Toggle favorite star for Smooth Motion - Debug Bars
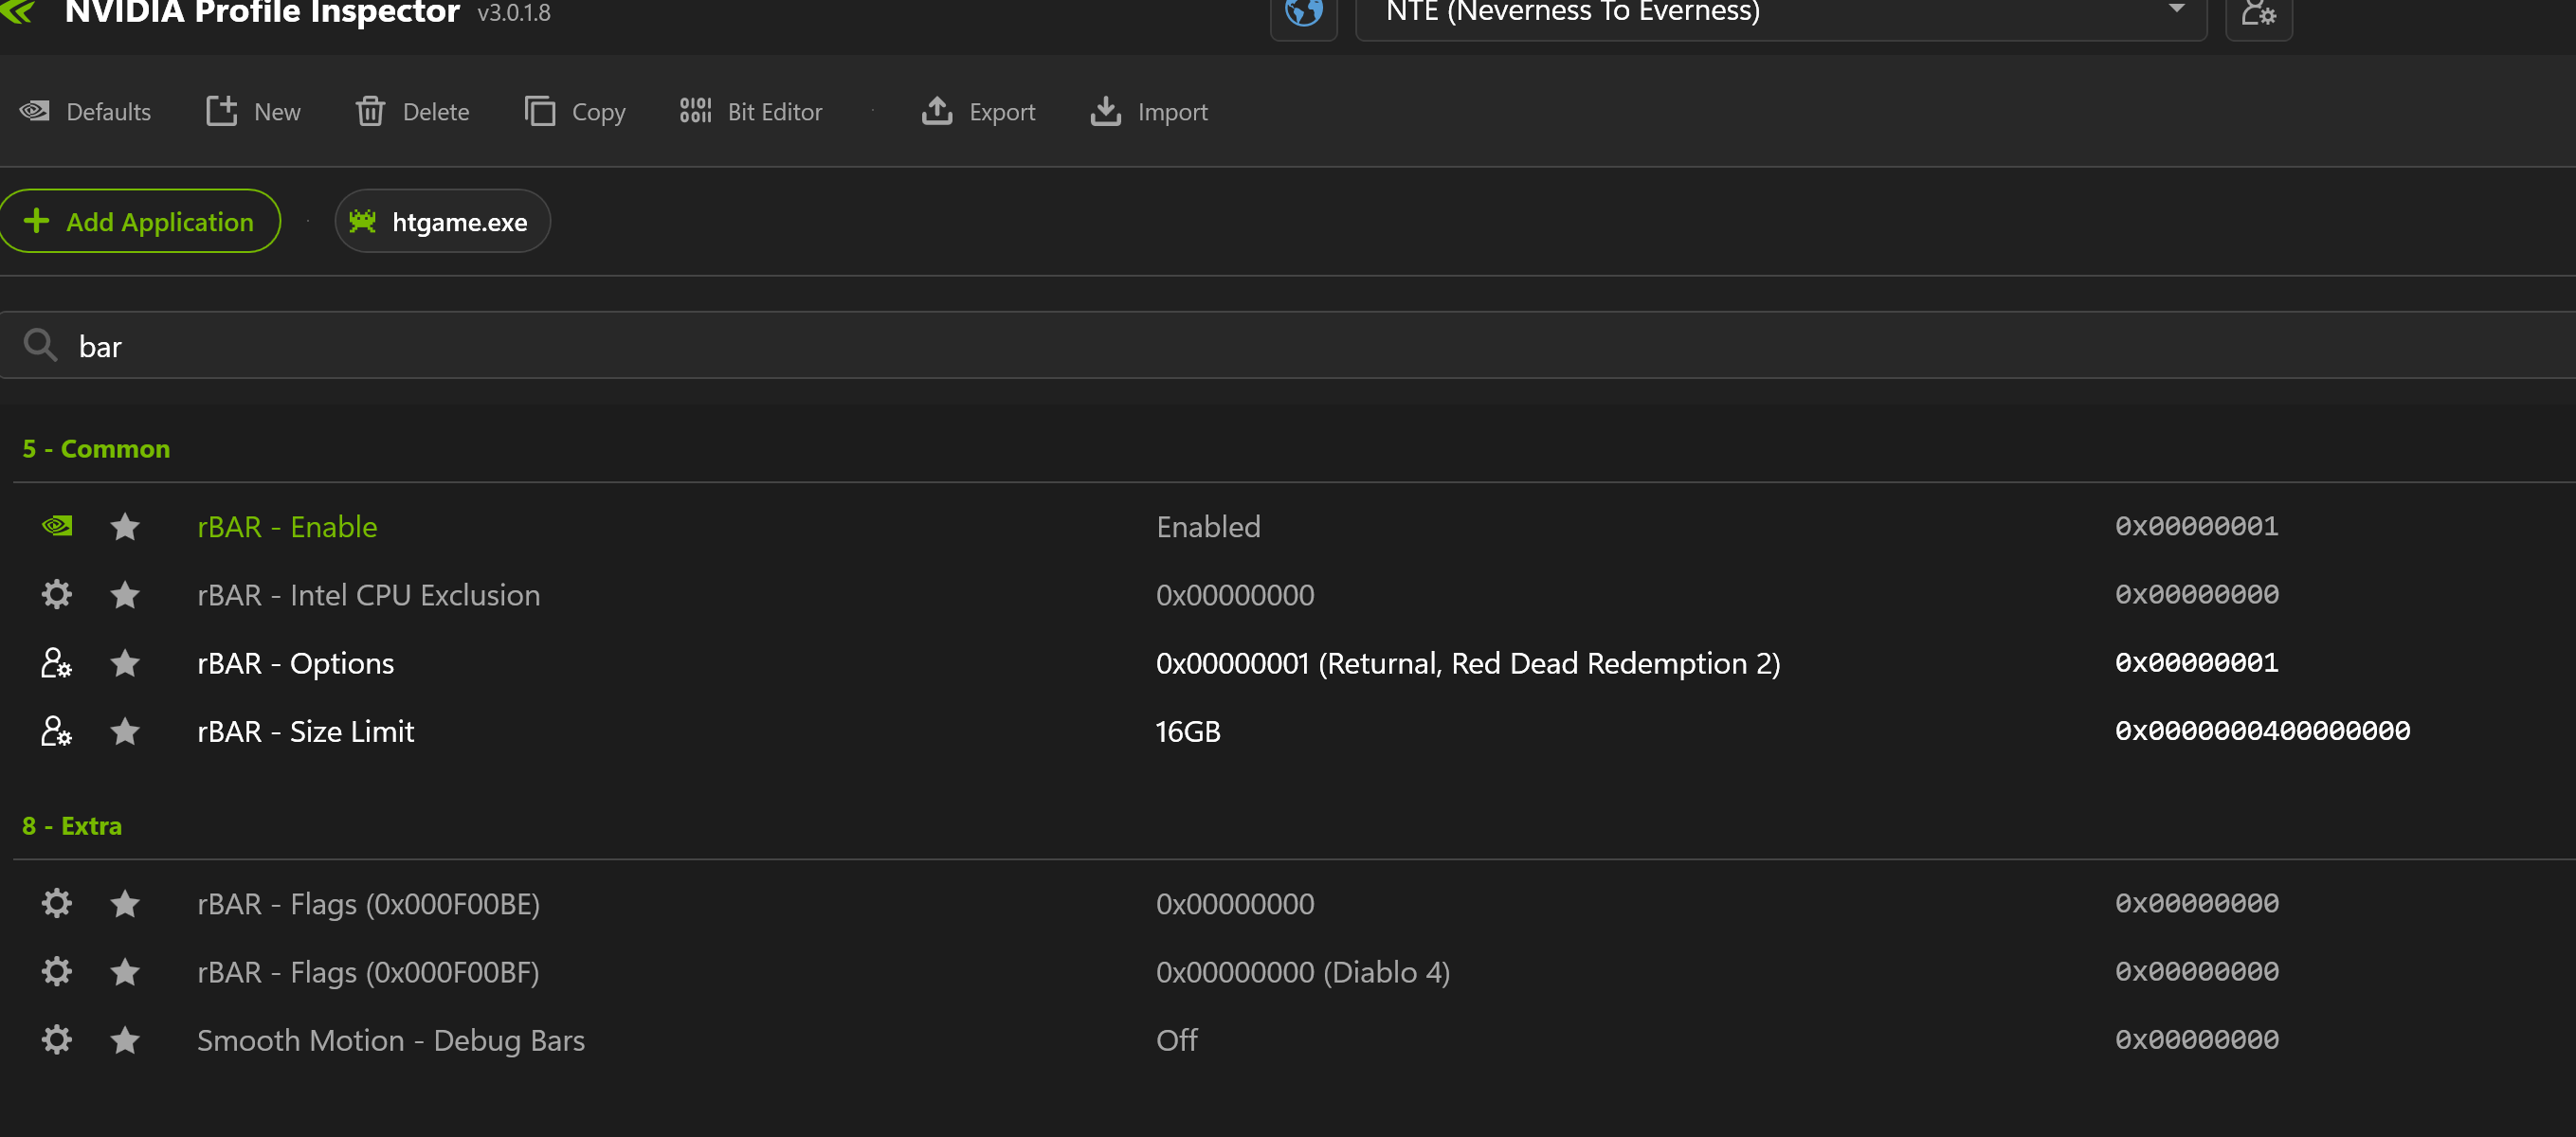The width and height of the screenshot is (2576, 1137). tap(125, 1040)
